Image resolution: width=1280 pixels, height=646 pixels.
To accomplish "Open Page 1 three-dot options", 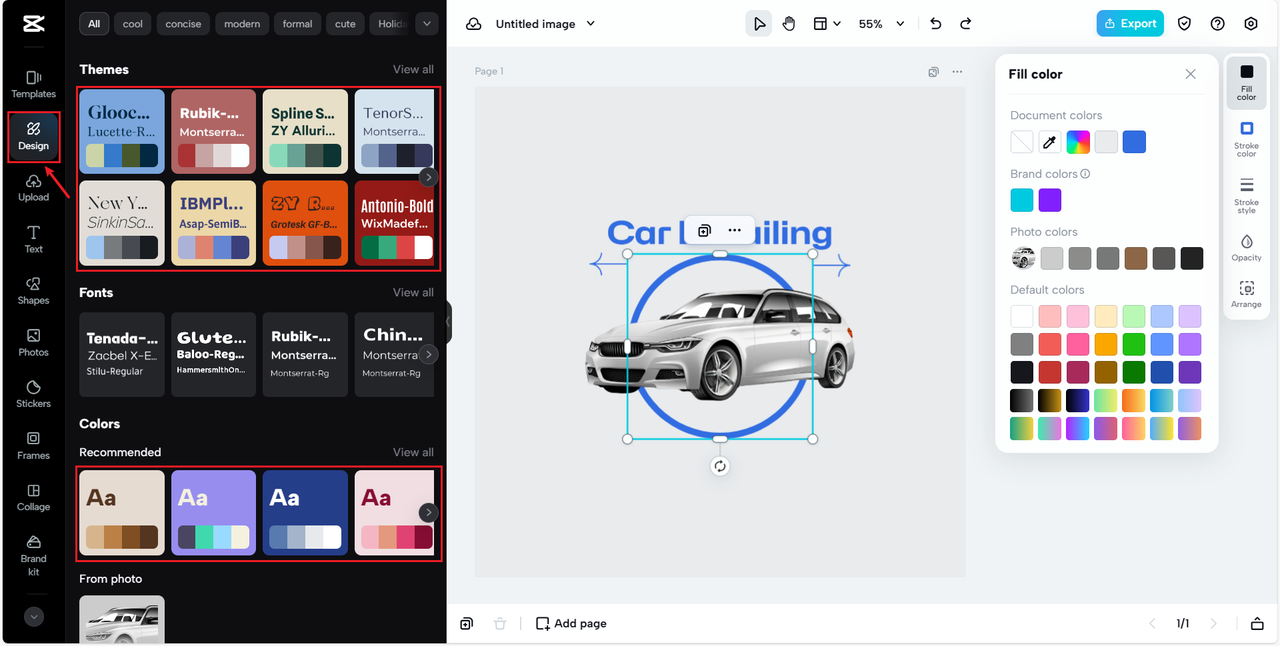I will tap(957, 72).
